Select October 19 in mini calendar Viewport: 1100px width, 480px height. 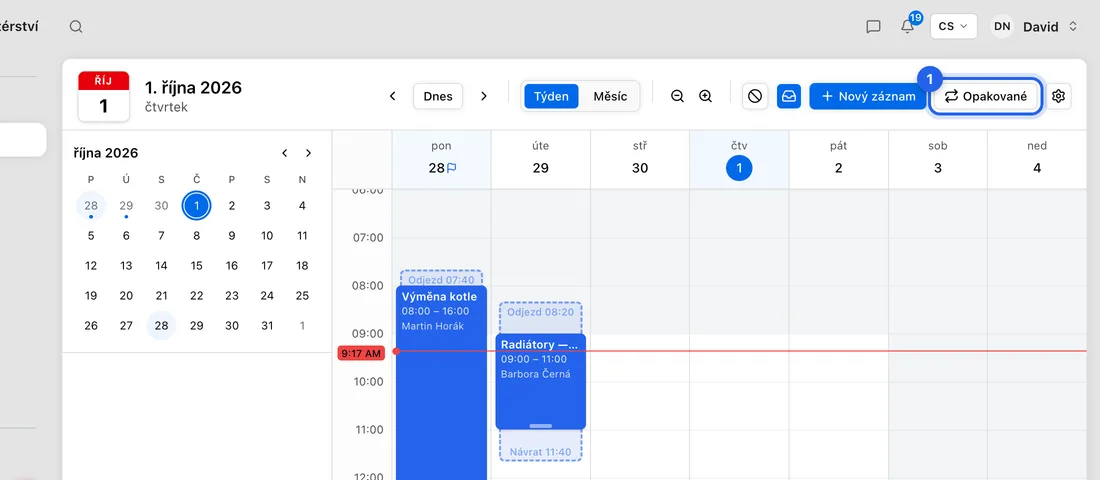coord(91,295)
